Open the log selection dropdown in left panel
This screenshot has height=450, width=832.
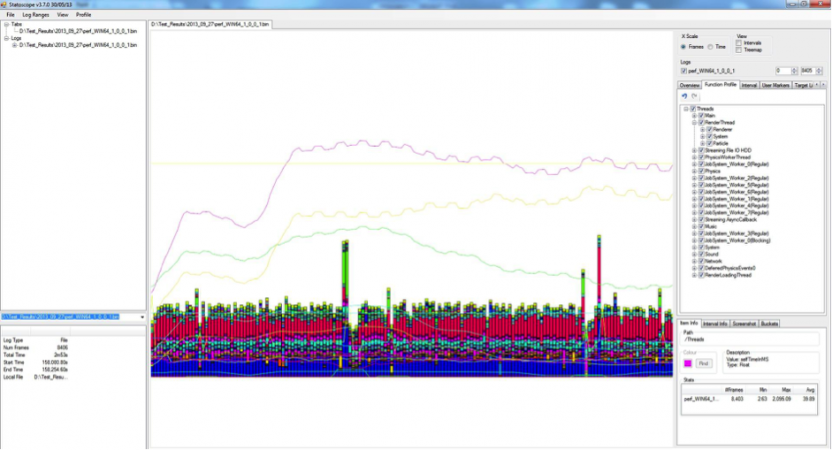click(143, 318)
